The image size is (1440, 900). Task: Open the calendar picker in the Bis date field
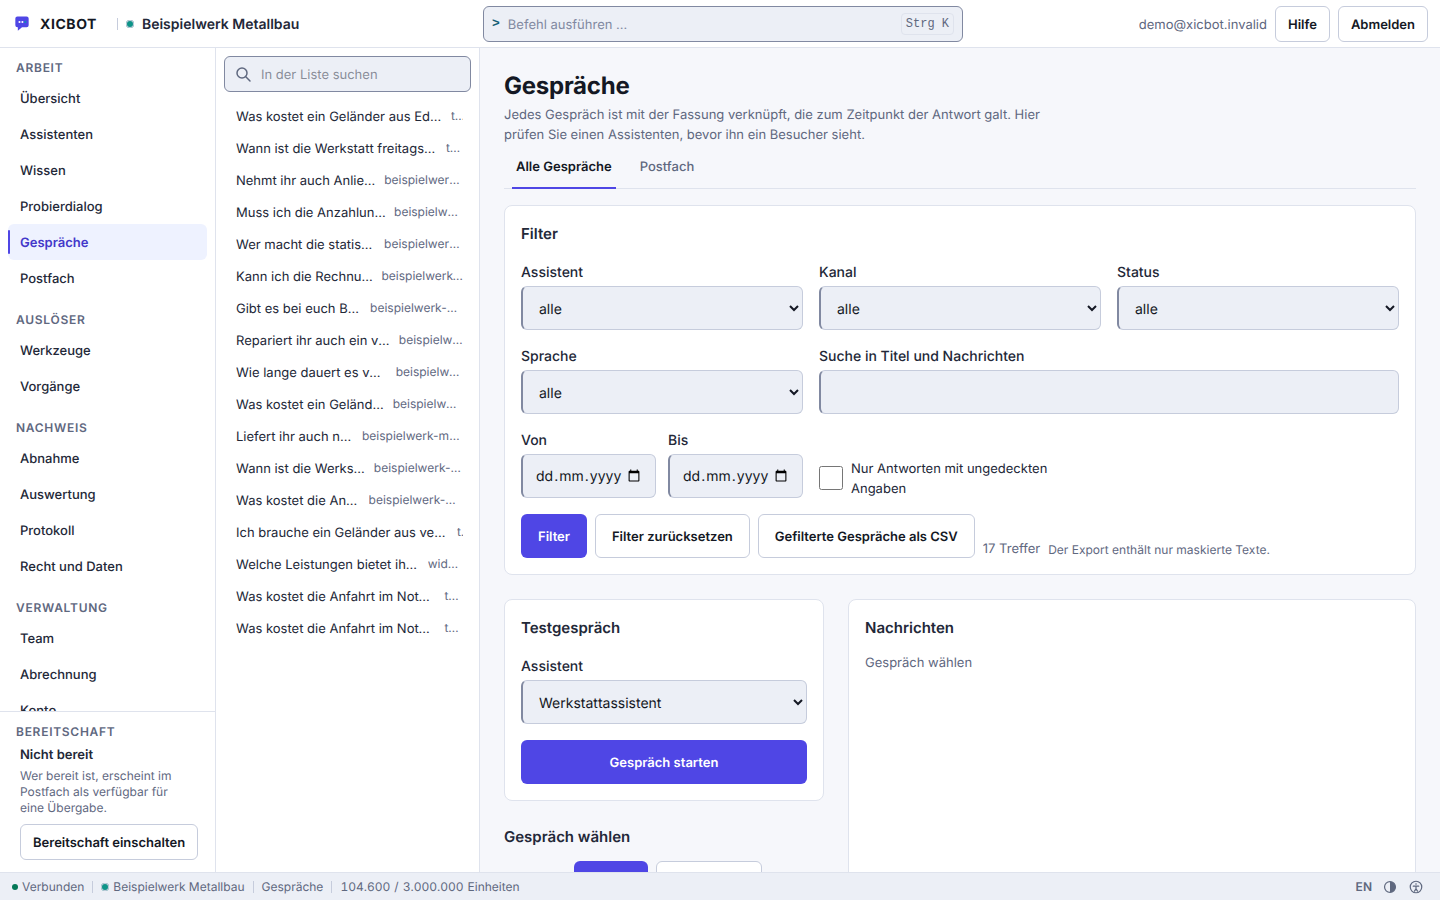click(x=781, y=476)
